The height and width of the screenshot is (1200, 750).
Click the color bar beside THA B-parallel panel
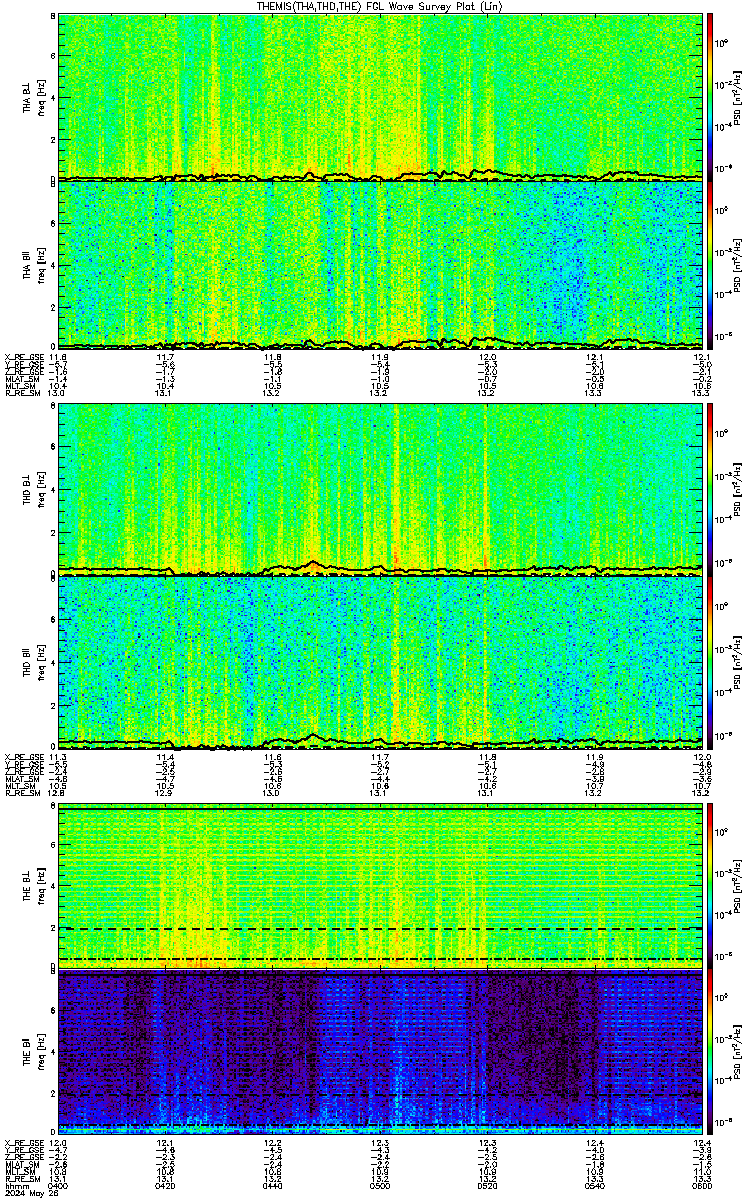710,264
